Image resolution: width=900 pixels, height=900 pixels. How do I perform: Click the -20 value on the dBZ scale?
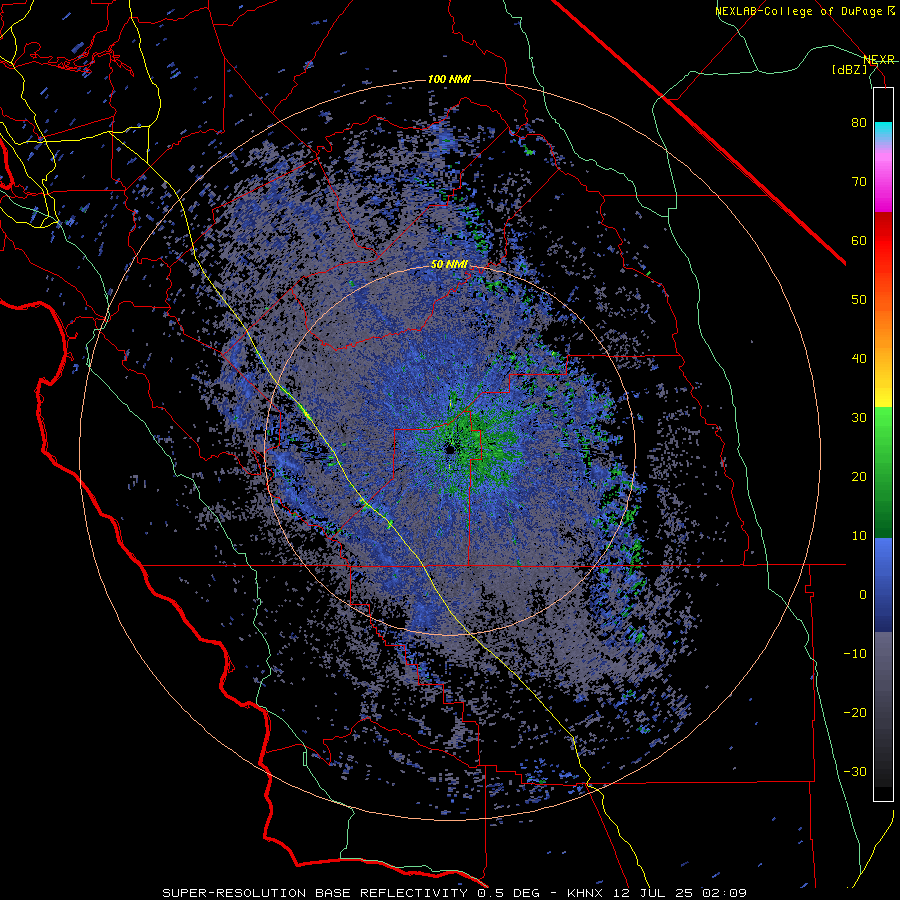tap(855, 713)
